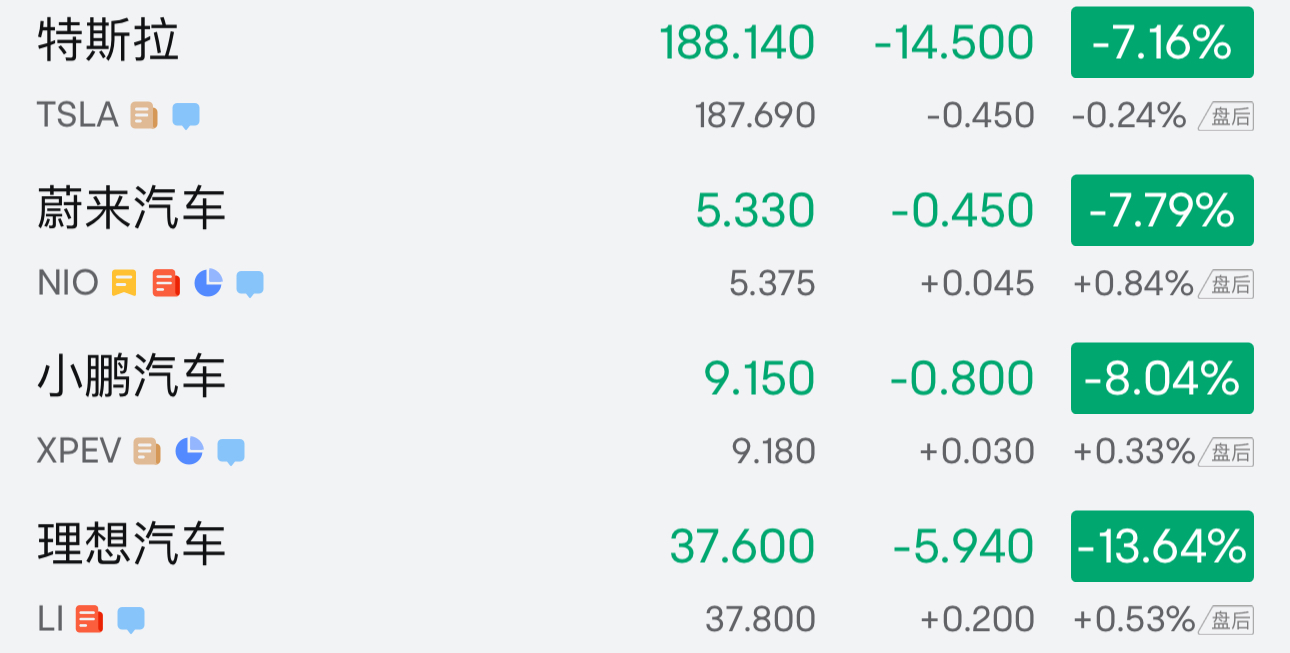Tap the green -7.79% change badge
Viewport: 1290px width, 653px height.
pyautogui.click(x=1162, y=211)
